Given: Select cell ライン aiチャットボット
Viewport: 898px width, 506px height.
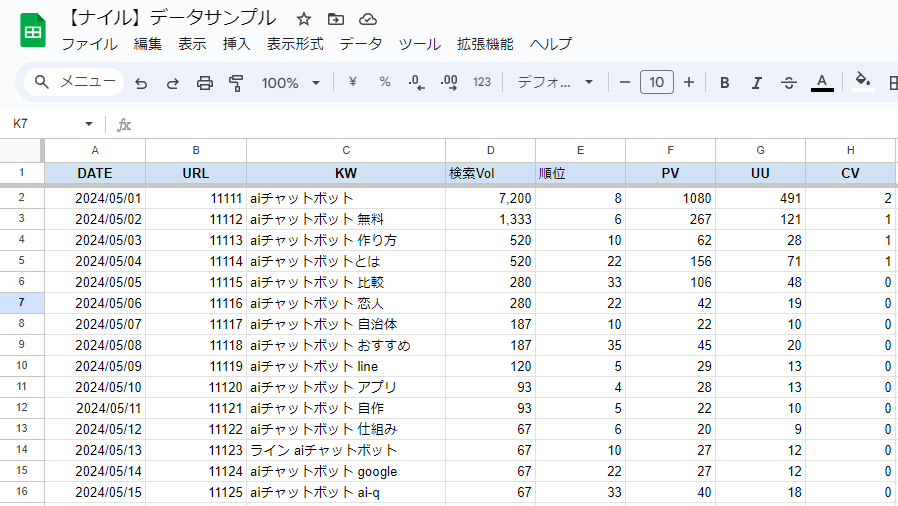Looking at the screenshot, I should (346, 450).
